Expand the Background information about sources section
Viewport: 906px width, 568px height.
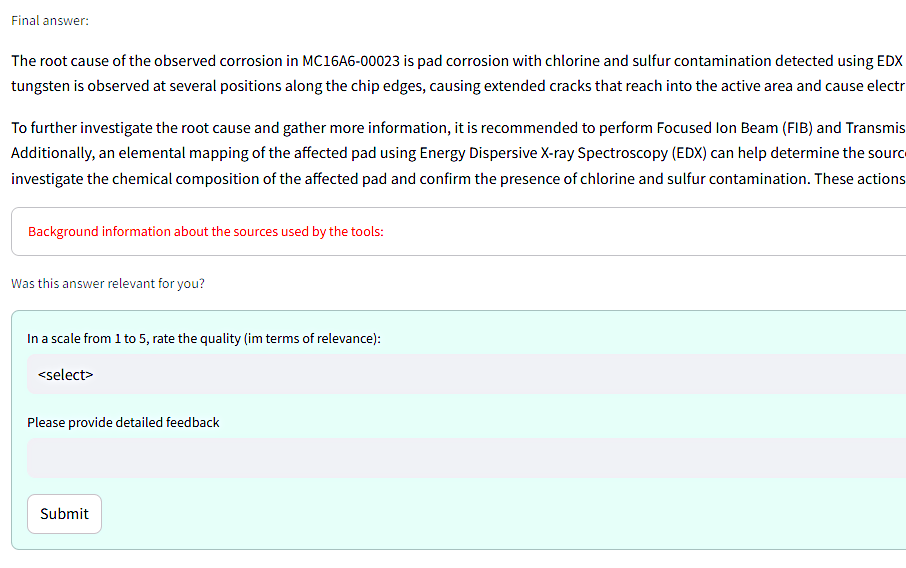[206, 232]
